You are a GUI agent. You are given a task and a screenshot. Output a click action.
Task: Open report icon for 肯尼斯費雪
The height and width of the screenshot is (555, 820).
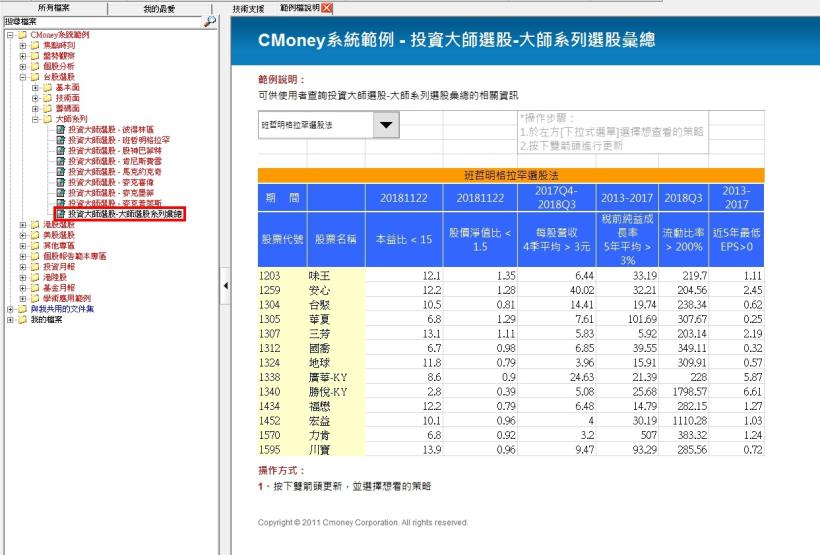[61, 161]
